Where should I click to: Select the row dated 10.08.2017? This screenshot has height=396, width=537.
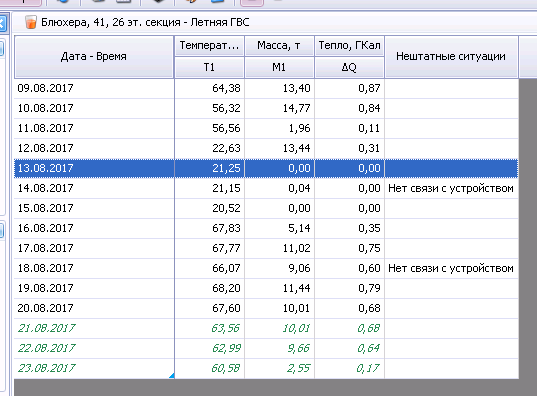coord(266,108)
